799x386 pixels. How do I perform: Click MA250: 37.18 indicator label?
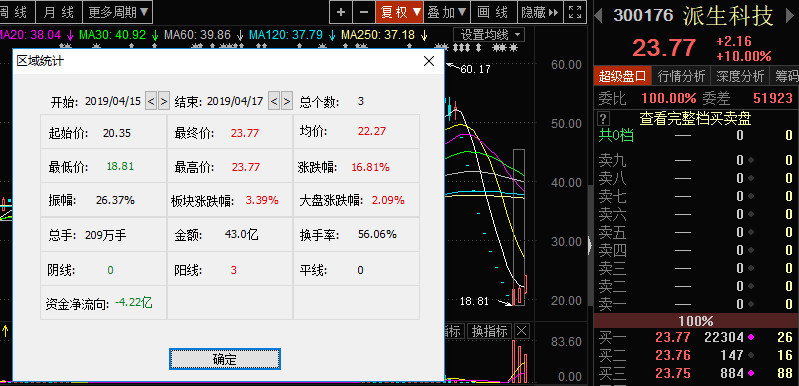click(x=378, y=35)
